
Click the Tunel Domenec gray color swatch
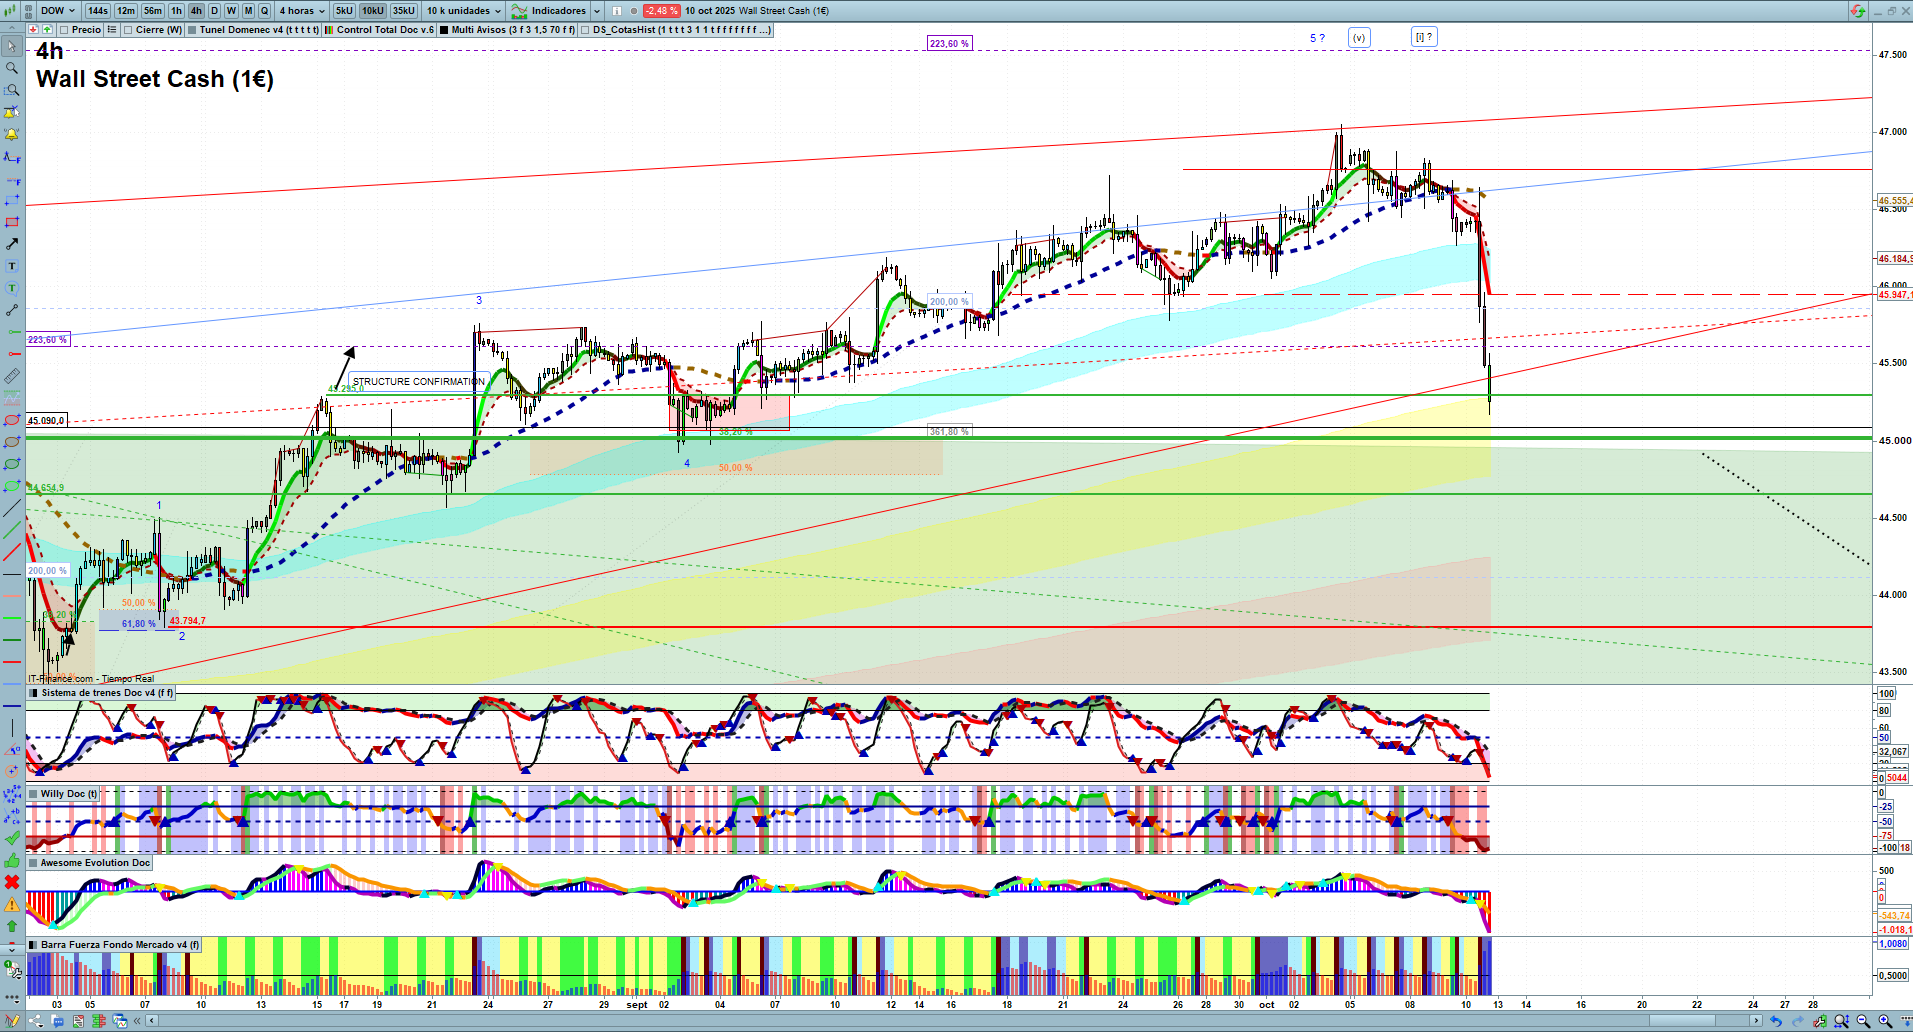192,30
